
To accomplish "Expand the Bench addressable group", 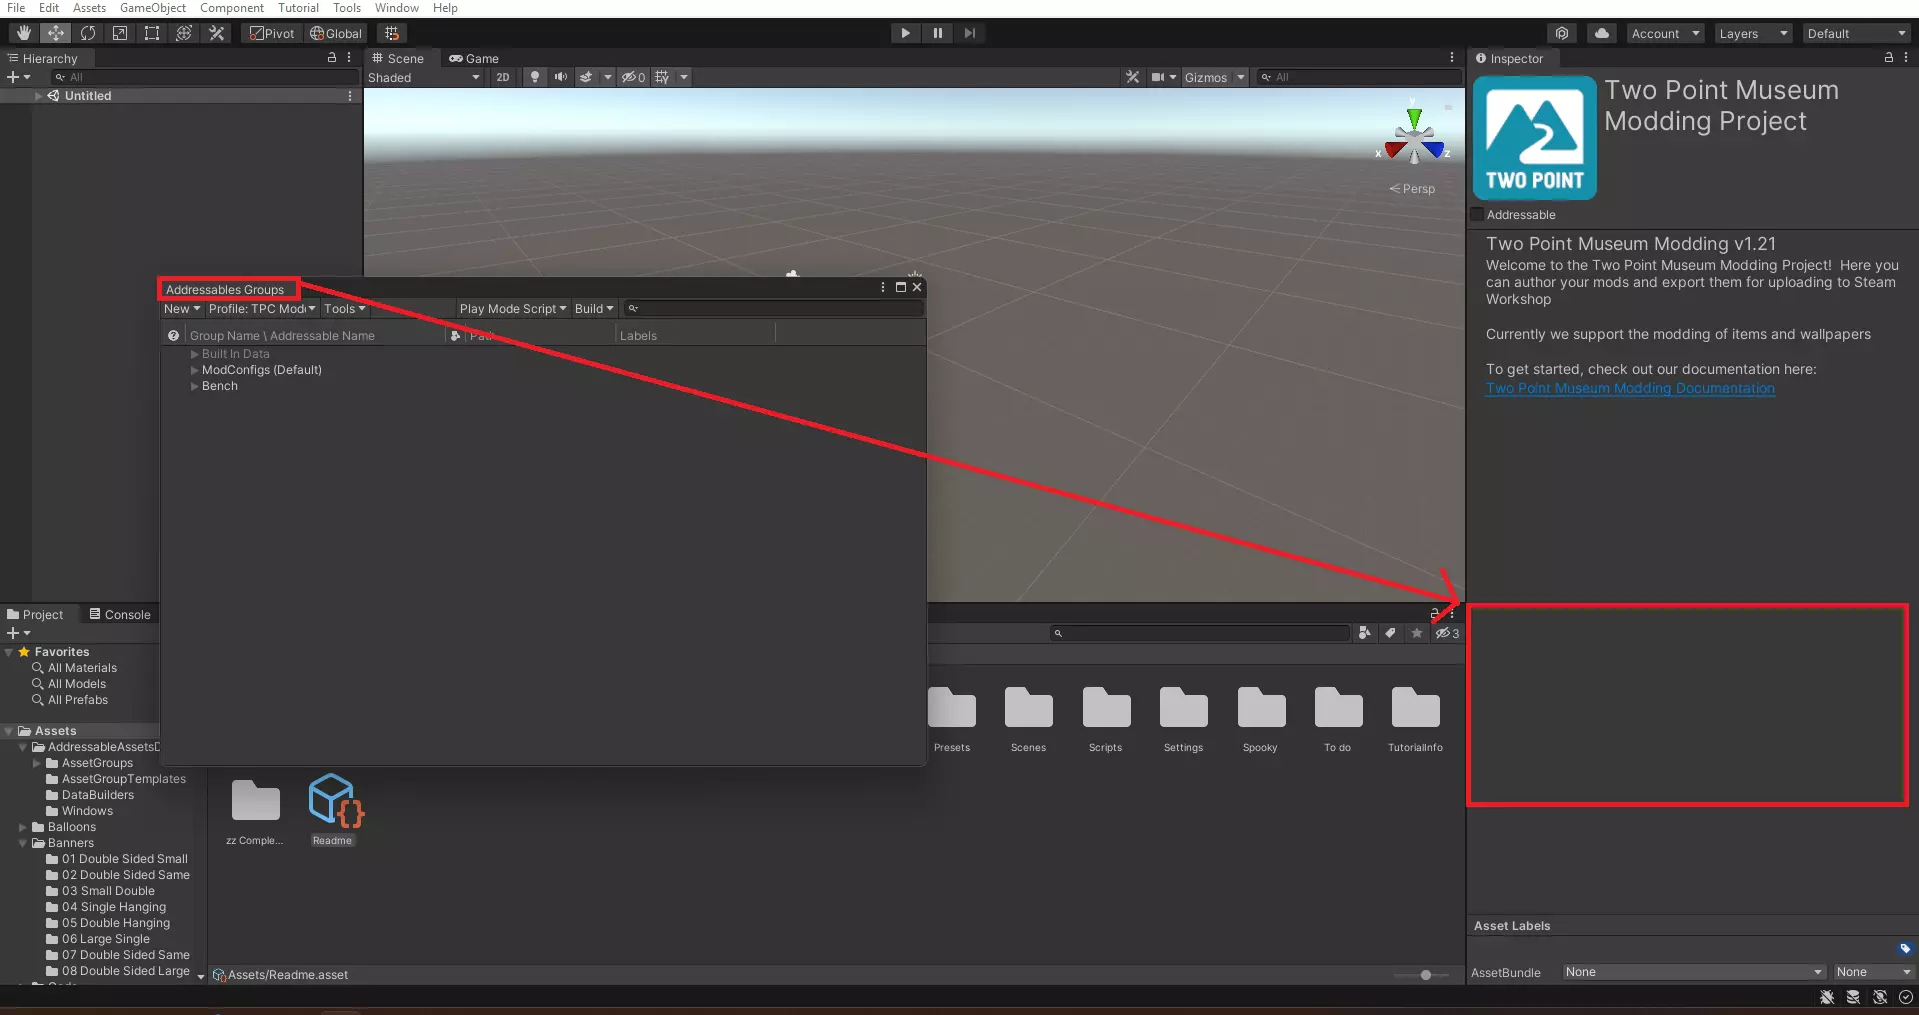I will (195, 386).
